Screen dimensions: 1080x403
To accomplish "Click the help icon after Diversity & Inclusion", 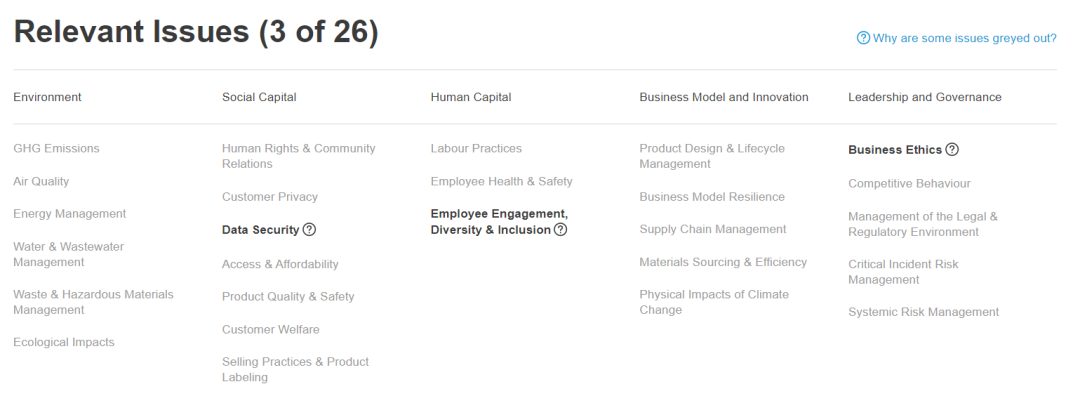I will coord(560,230).
